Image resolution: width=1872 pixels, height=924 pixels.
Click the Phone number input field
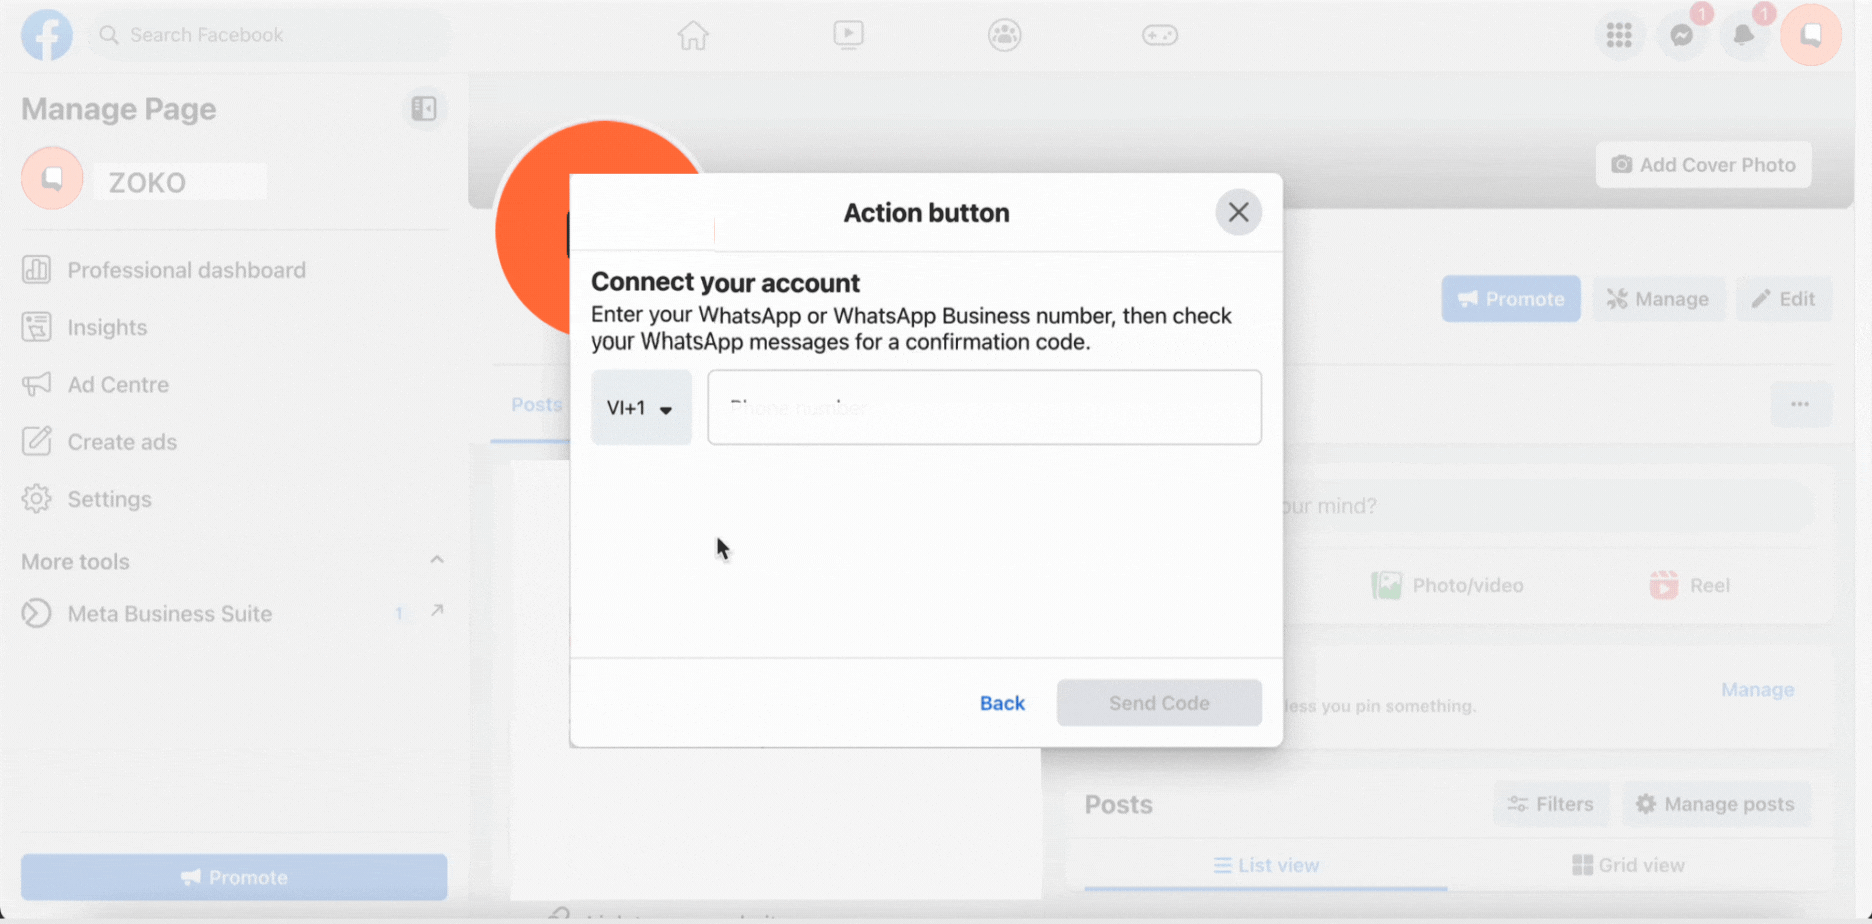coord(984,407)
